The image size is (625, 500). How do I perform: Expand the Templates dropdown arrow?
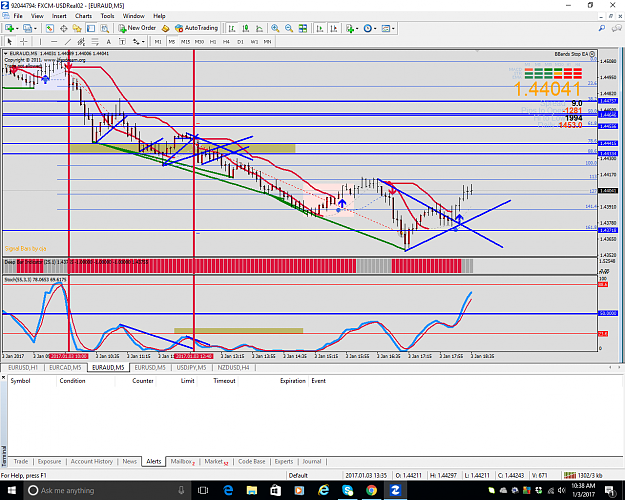(x=393, y=29)
